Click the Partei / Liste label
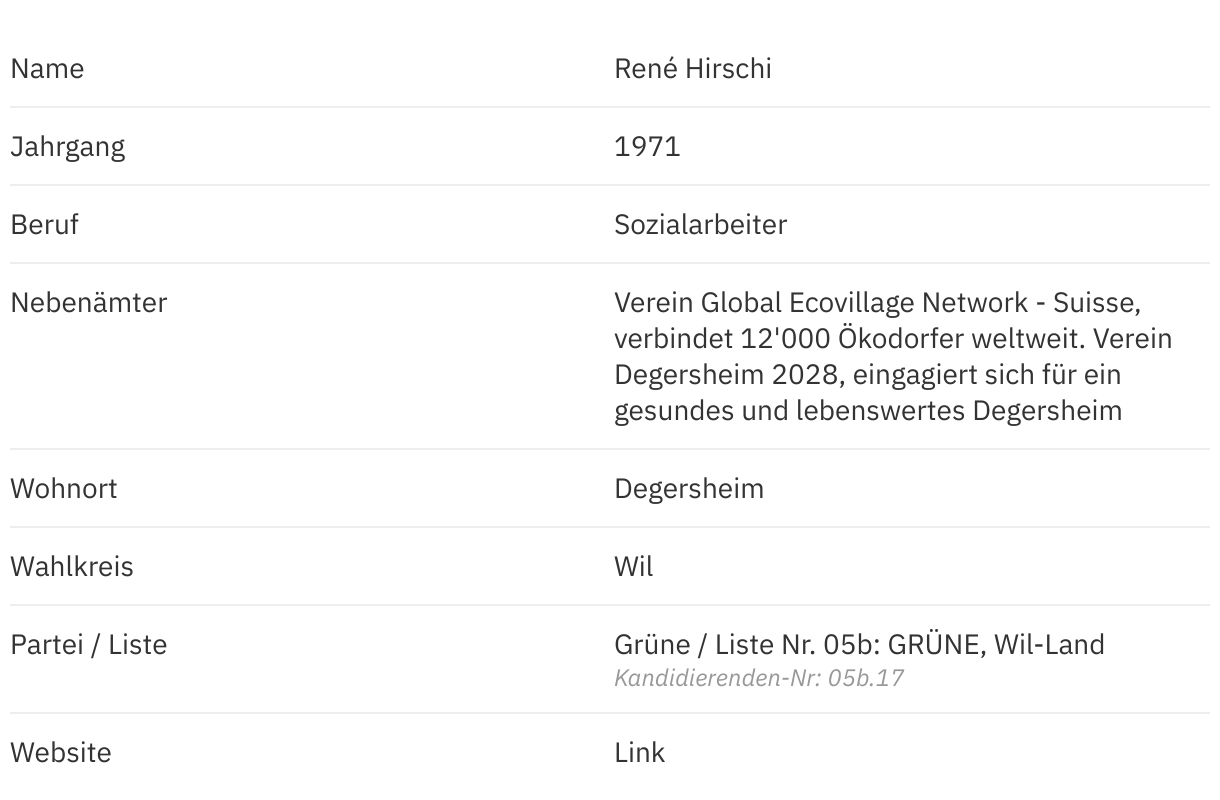The width and height of the screenshot is (1220, 800). (x=88, y=645)
